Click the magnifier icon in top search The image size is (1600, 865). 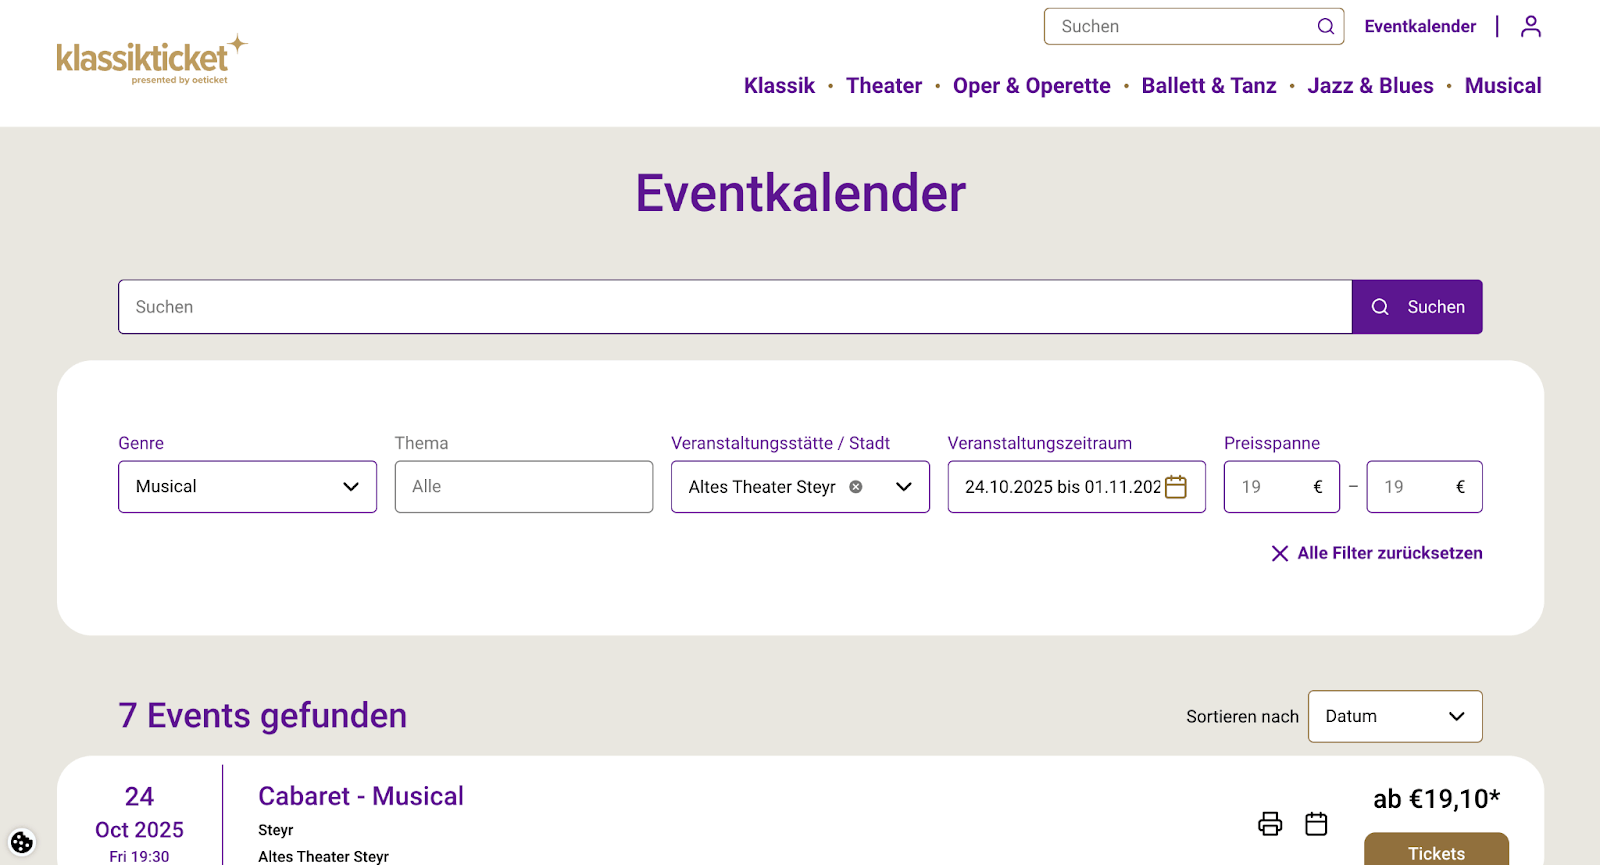1325,27
